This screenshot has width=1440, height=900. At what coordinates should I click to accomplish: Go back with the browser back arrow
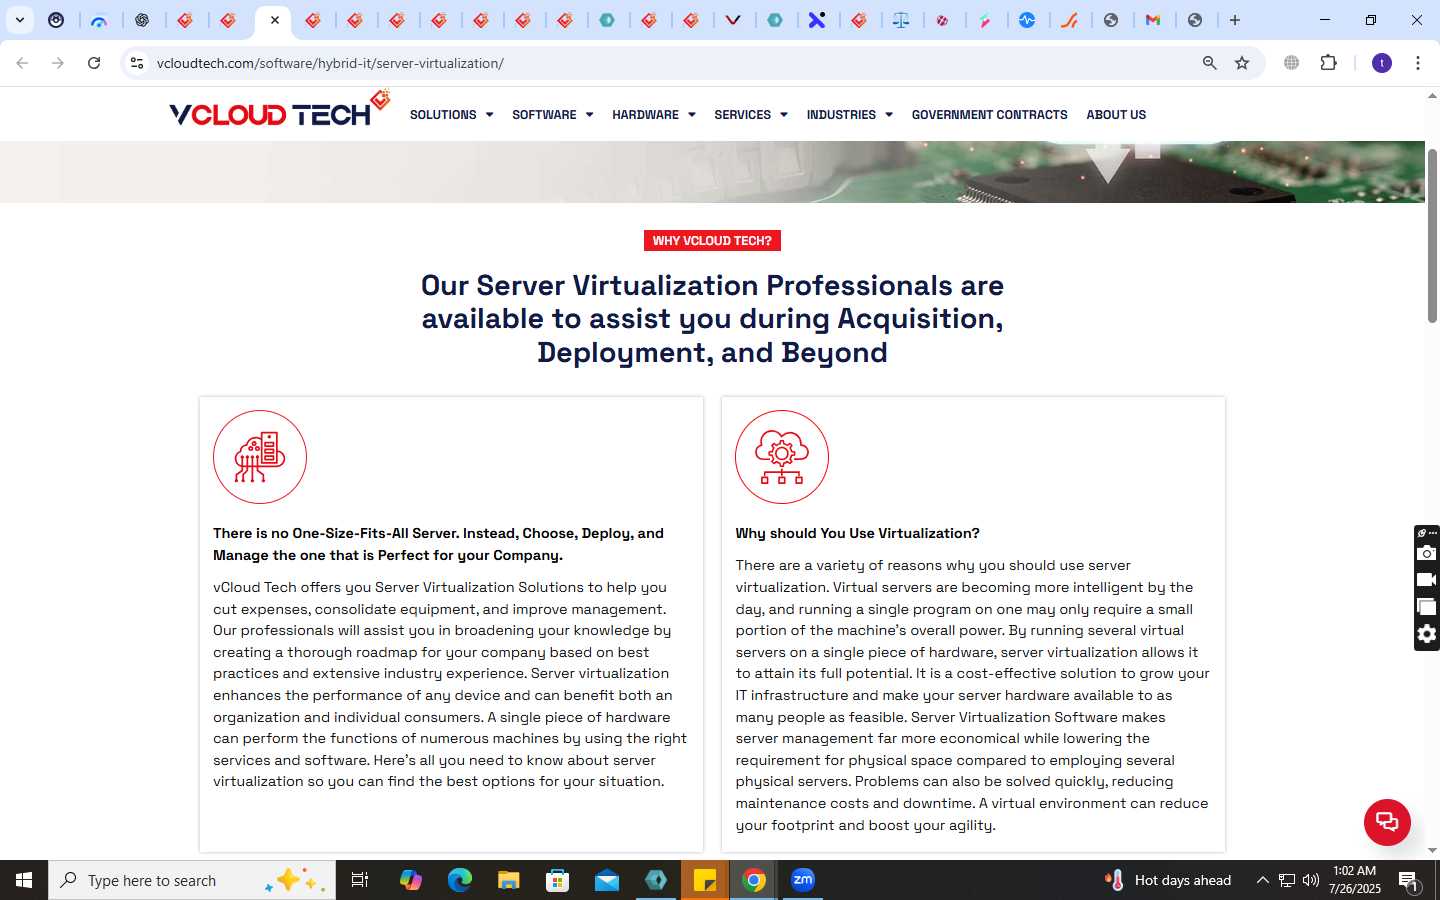tap(22, 63)
